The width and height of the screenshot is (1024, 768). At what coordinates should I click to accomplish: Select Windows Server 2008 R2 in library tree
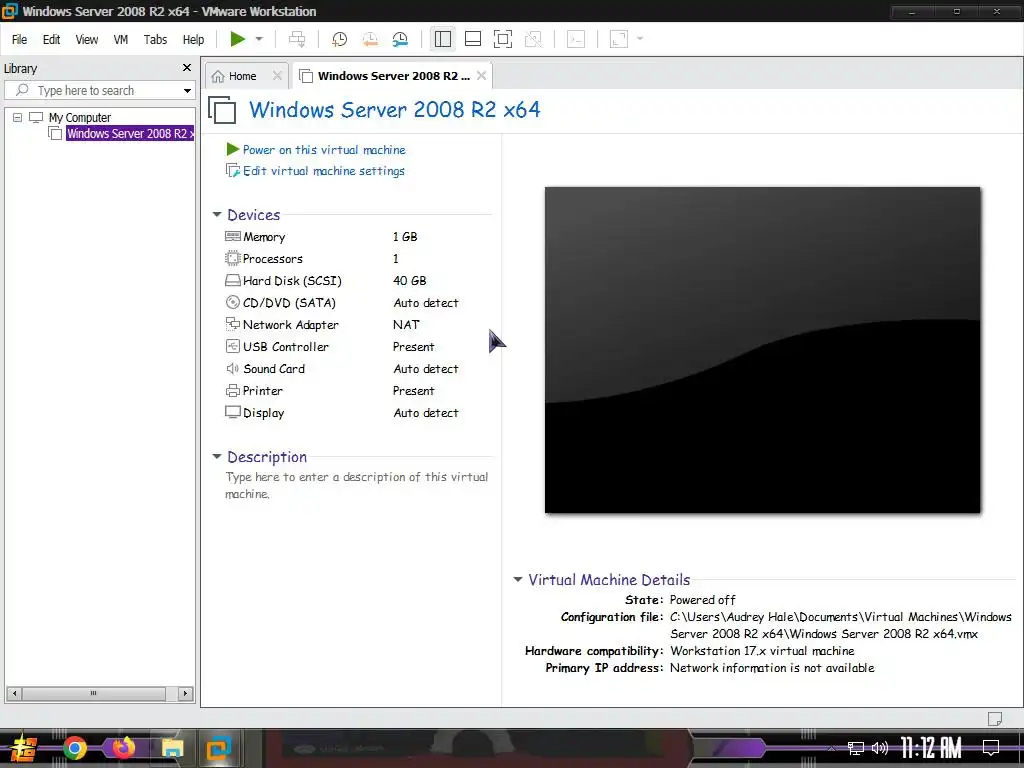[130, 134]
